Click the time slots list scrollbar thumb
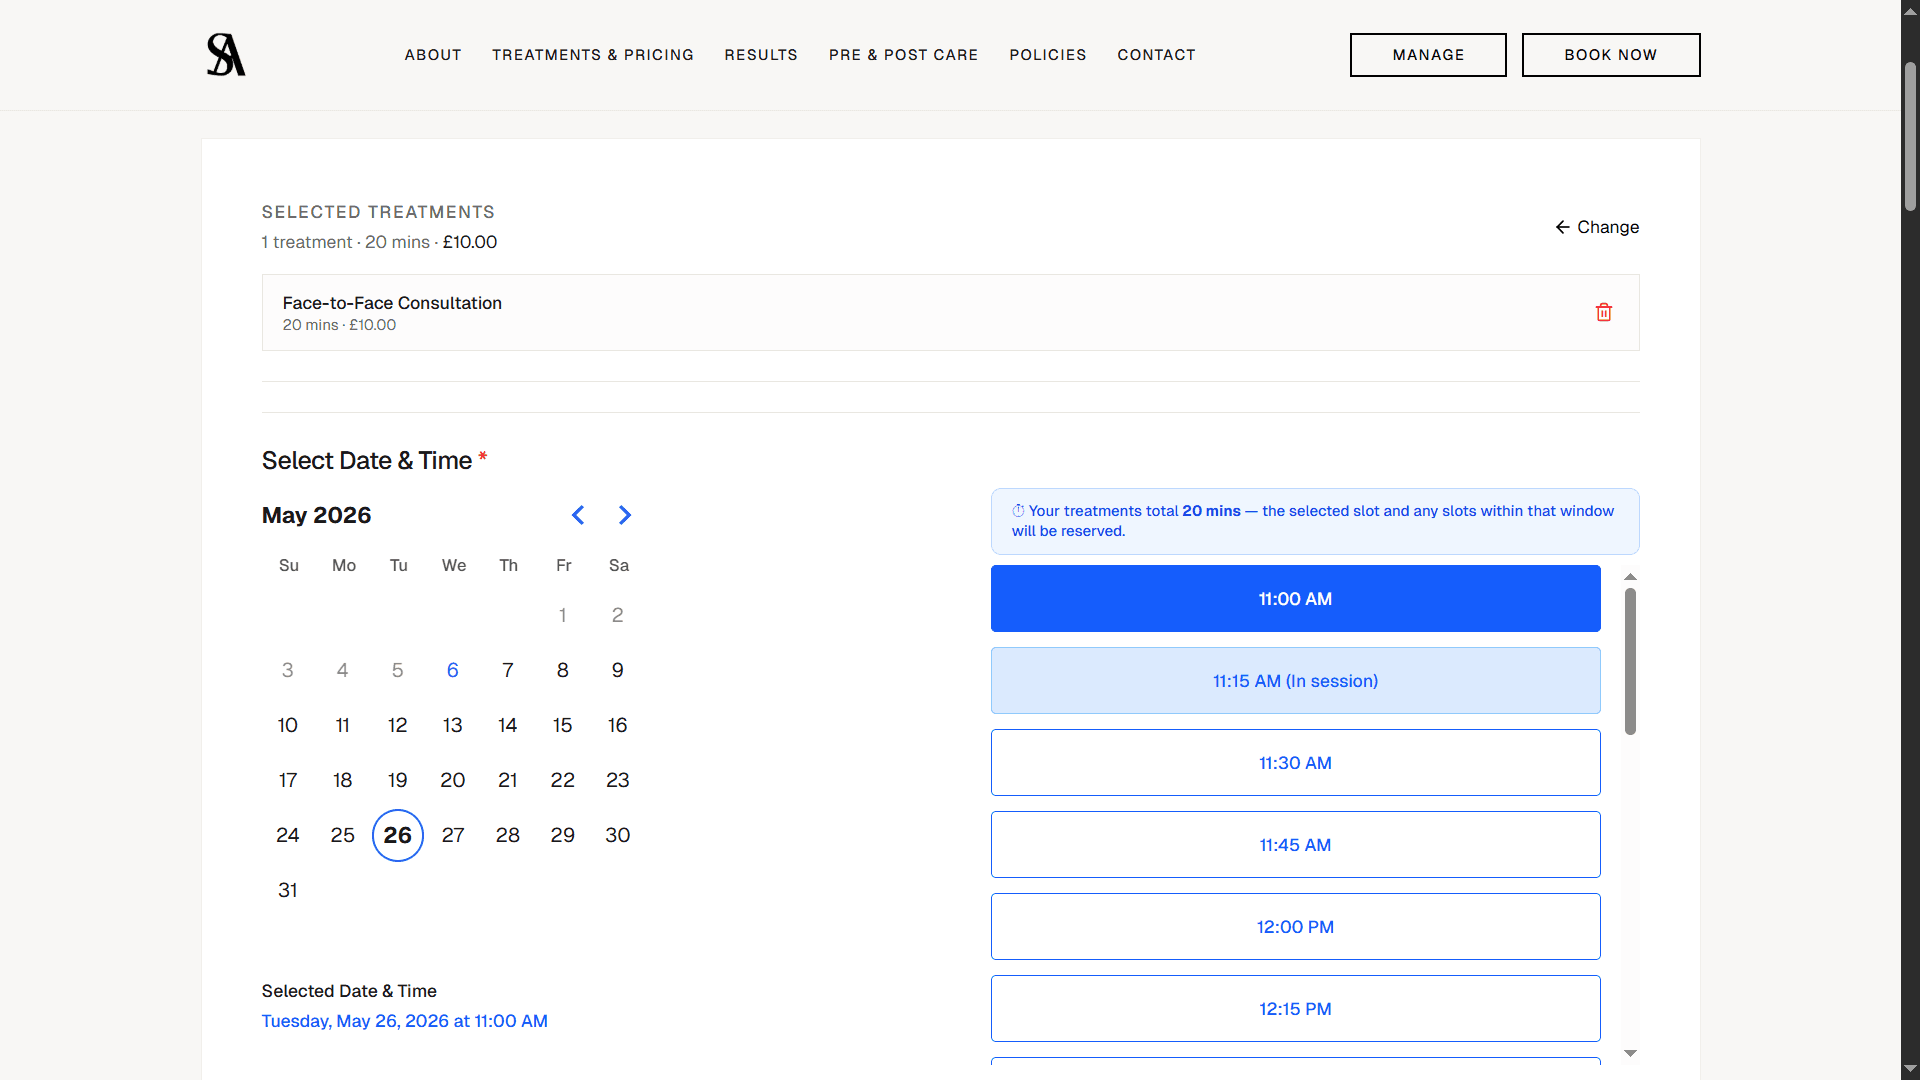Viewport: 1920px width, 1080px height. pos(1630,661)
